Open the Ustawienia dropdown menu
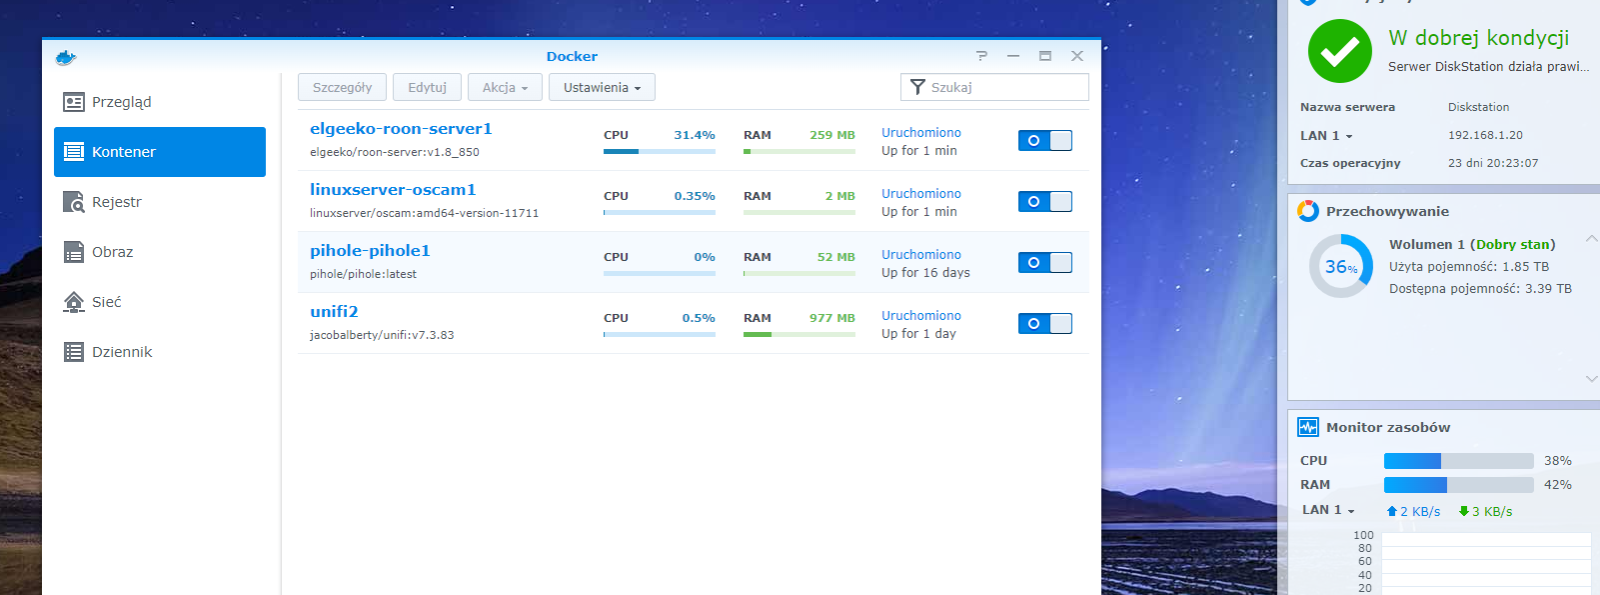Screen dimensions: 1600x595 click(x=602, y=87)
